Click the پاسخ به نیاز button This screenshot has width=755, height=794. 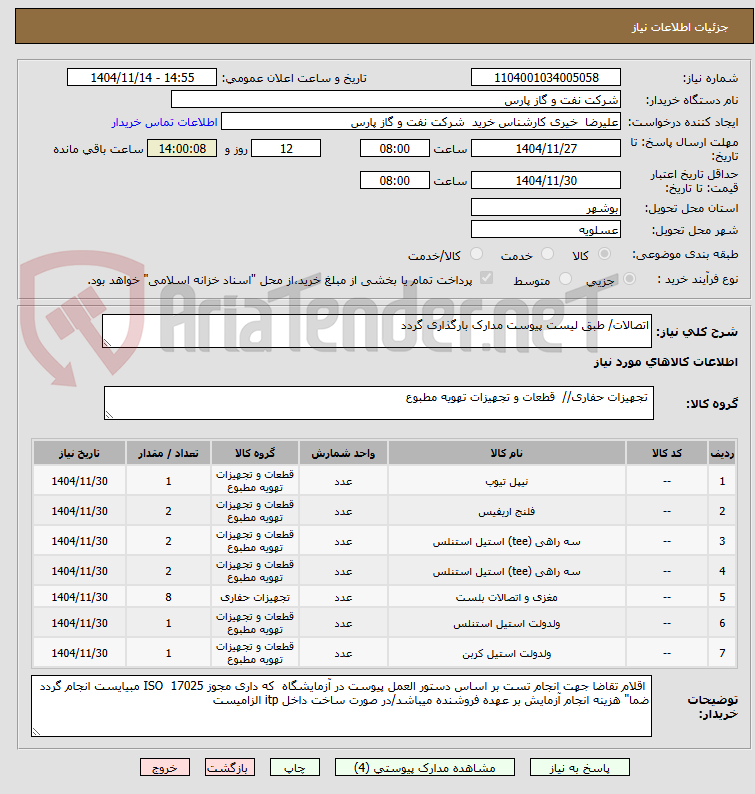[x=580, y=767]
